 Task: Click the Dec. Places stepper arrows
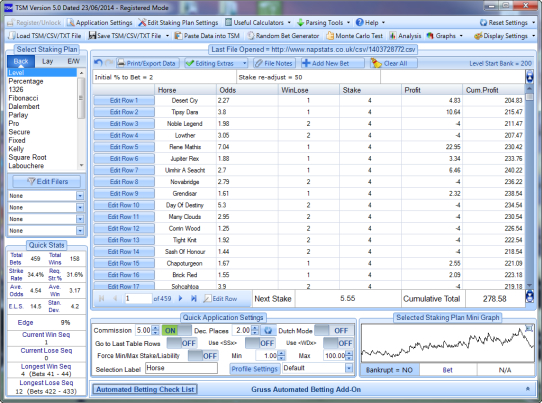(255, 330)
